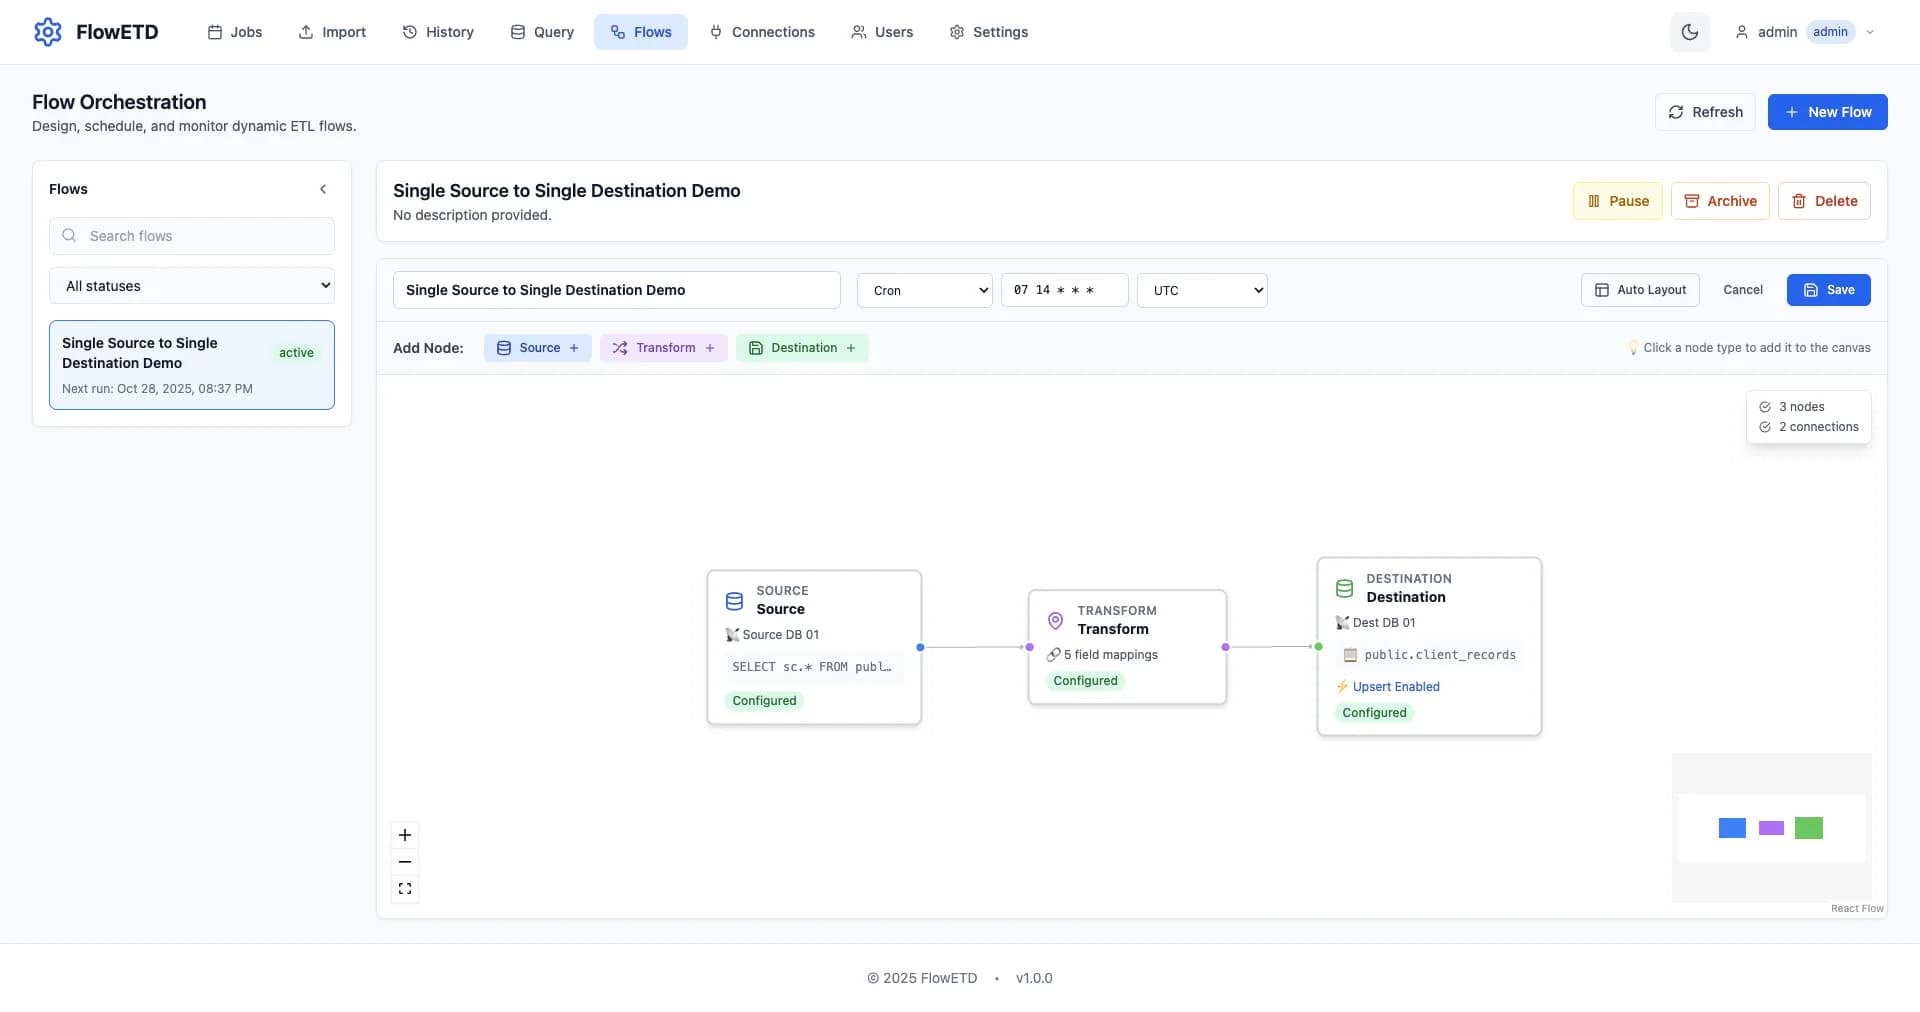Click the Destination node input handle
The height and width of the screenshot is (1012, 1920).
point(1318,647)
